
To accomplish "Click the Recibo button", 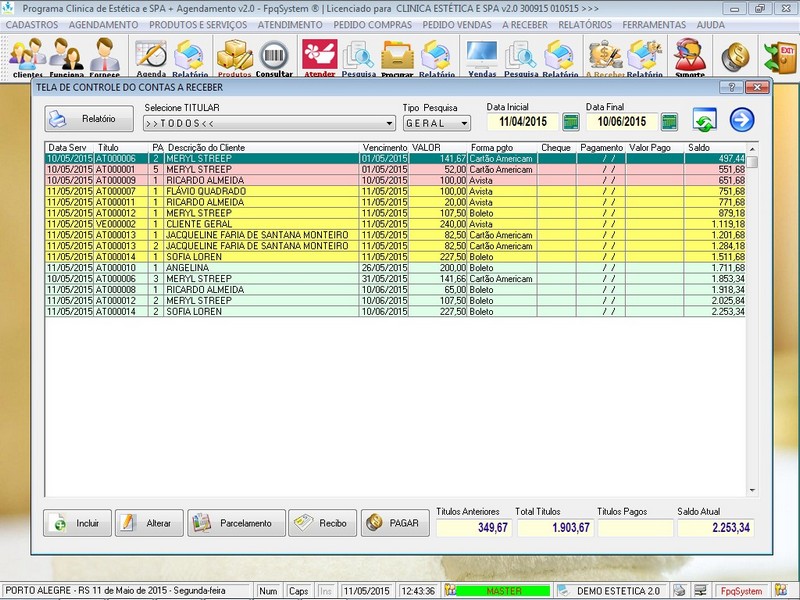I will 322,523.
